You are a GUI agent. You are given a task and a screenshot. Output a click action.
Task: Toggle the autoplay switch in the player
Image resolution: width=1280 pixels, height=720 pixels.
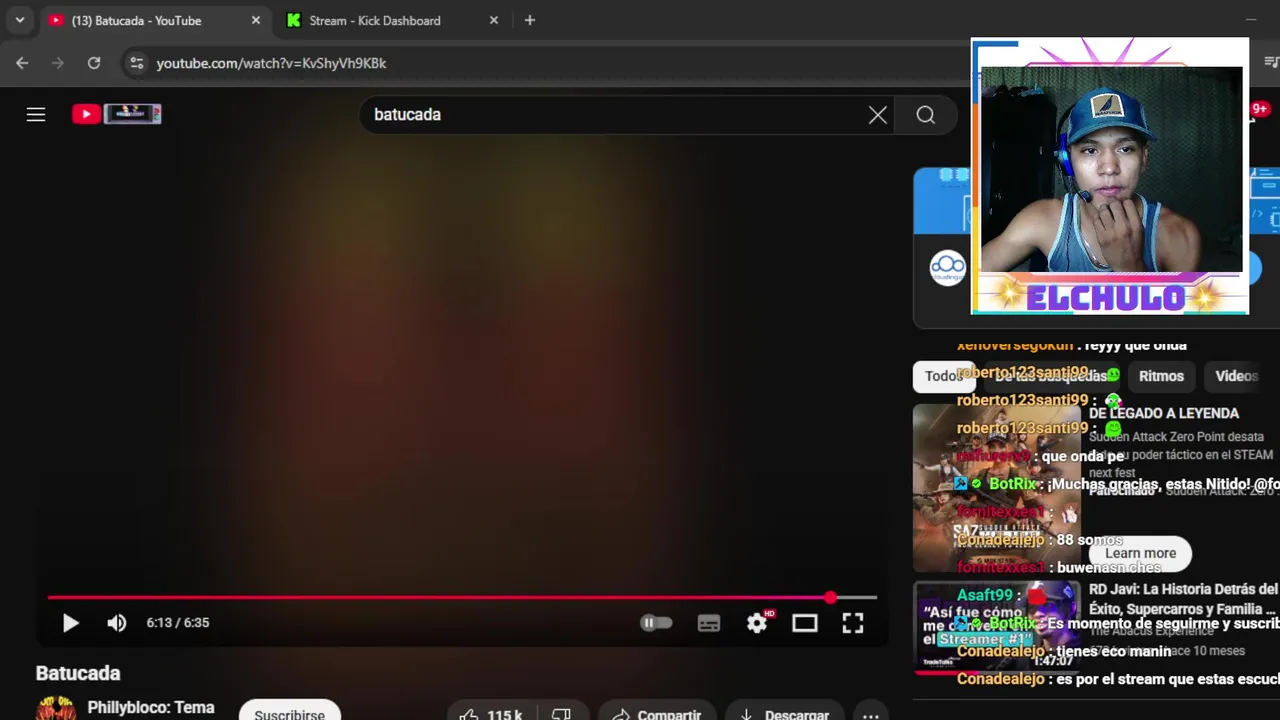click(x=656, y=623)
